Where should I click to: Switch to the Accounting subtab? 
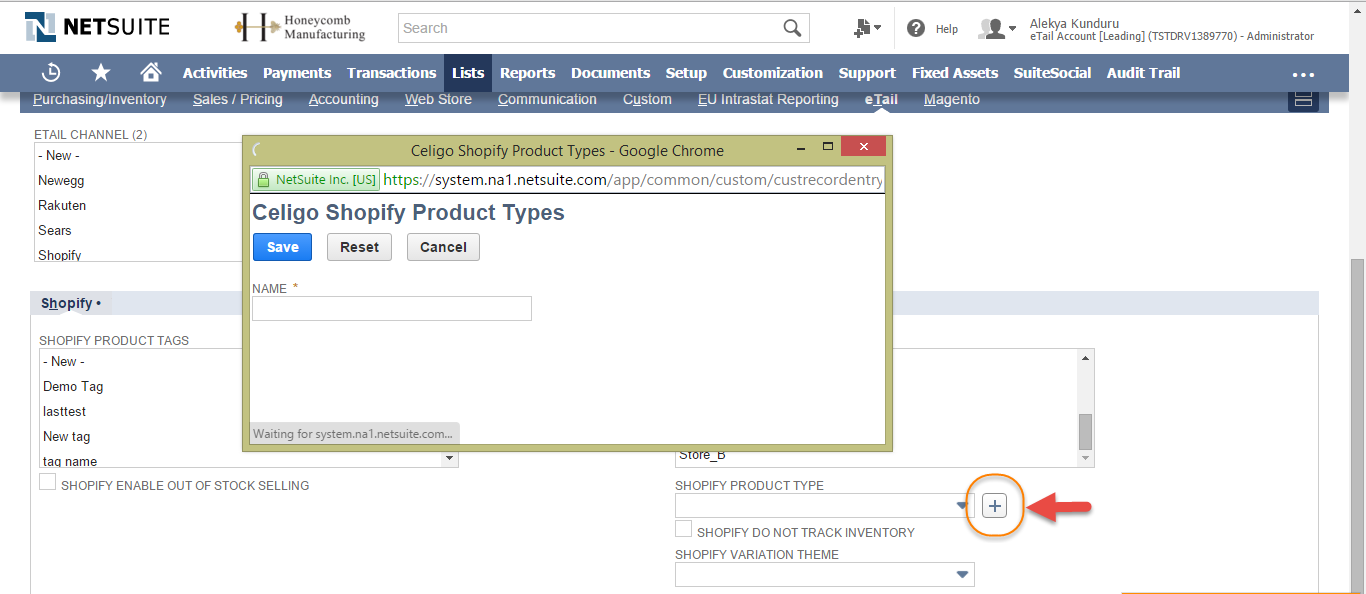(x=344, y=100)
